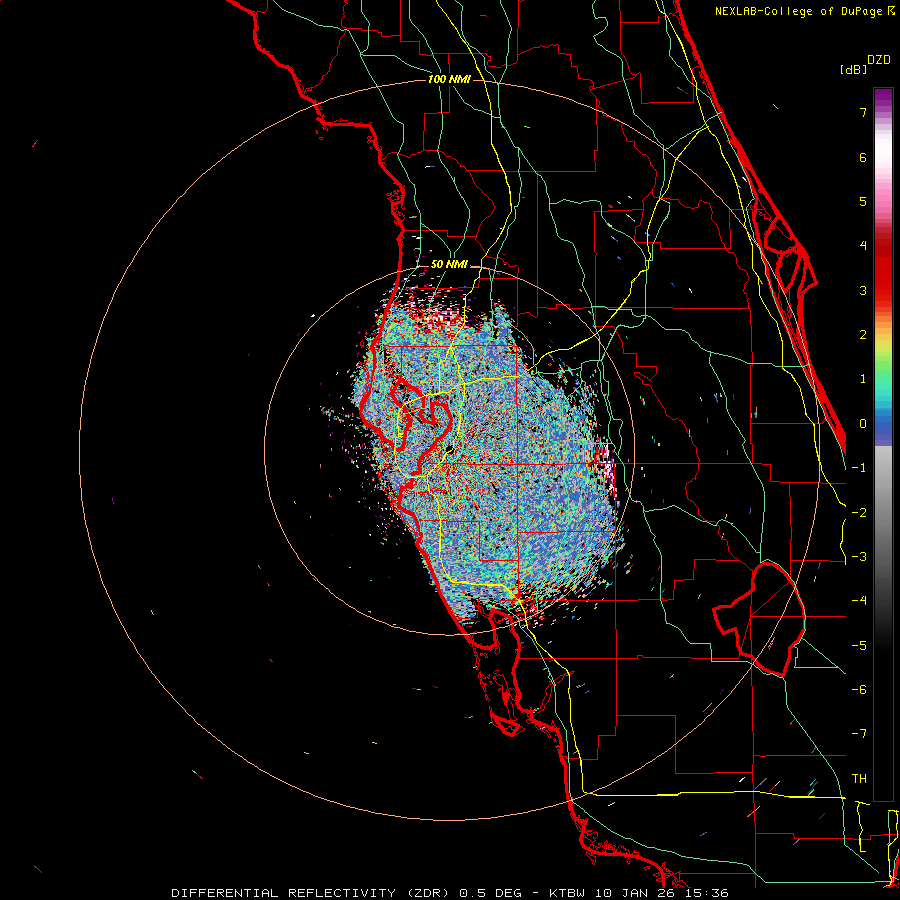
Task: Click the 3 dB red color scale value
Action: point(863,290)
